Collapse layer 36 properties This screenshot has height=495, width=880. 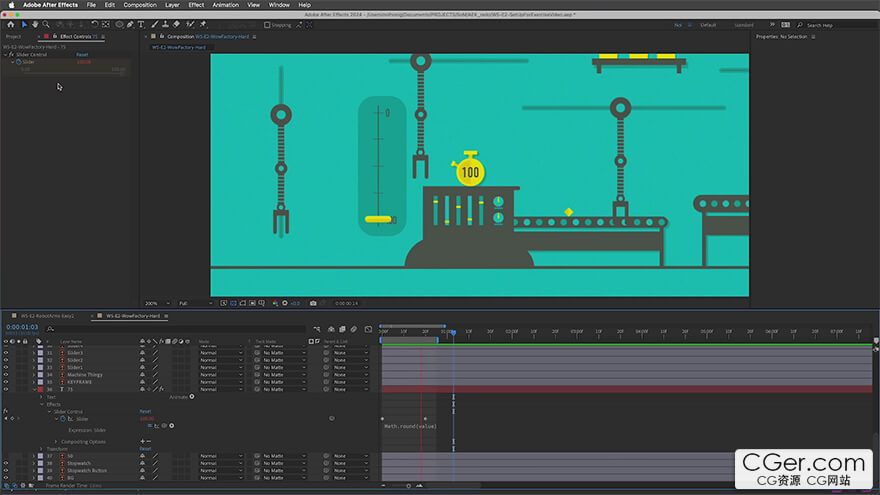click(33, 390)
